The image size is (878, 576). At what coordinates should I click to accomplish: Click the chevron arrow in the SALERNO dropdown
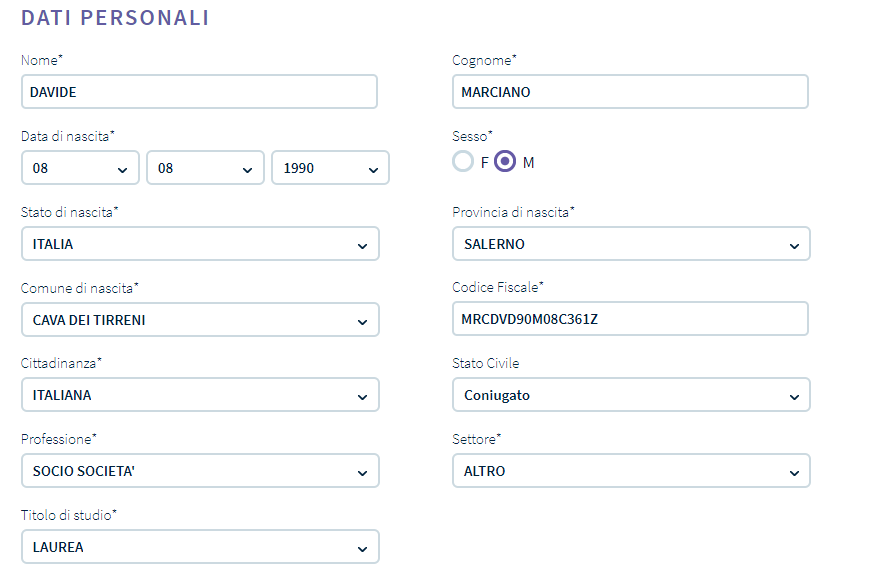pyautogui.click(x=794, y=246)
